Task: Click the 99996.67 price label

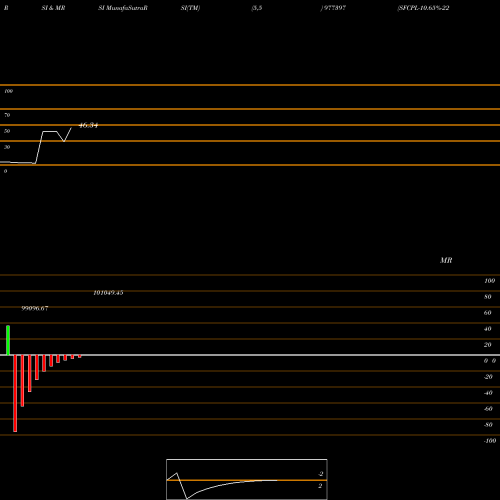Action: (x=35, y=308)
